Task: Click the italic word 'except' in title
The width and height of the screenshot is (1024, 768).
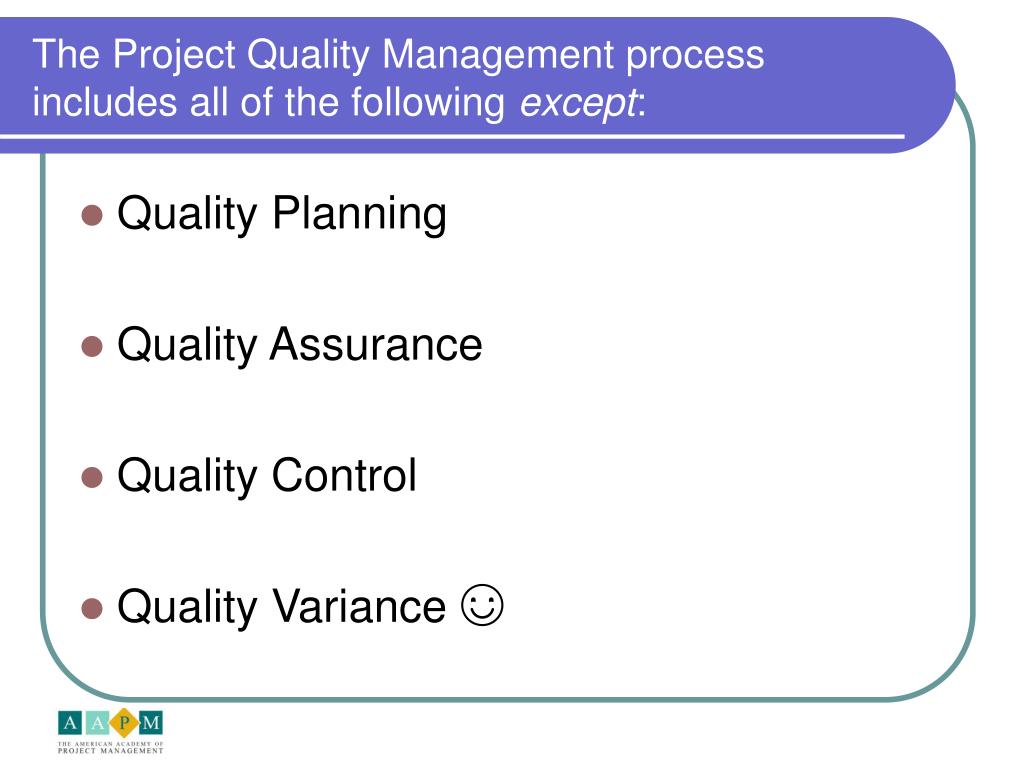Action: pyautogui.click(x=578, y=103)
